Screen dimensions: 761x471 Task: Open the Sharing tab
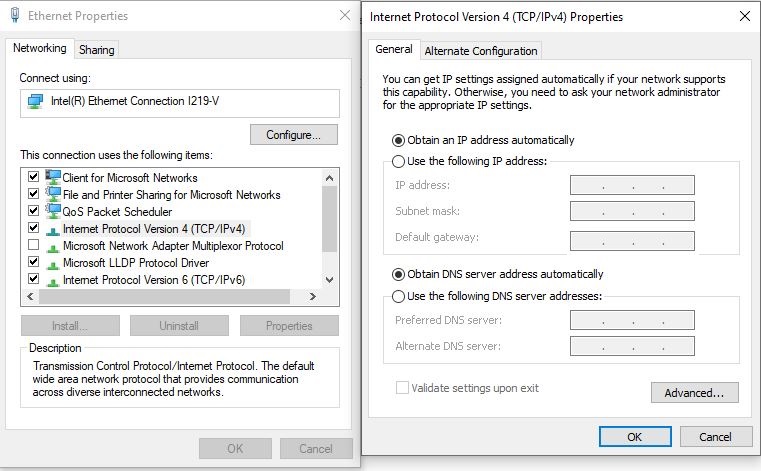[97, 50]
